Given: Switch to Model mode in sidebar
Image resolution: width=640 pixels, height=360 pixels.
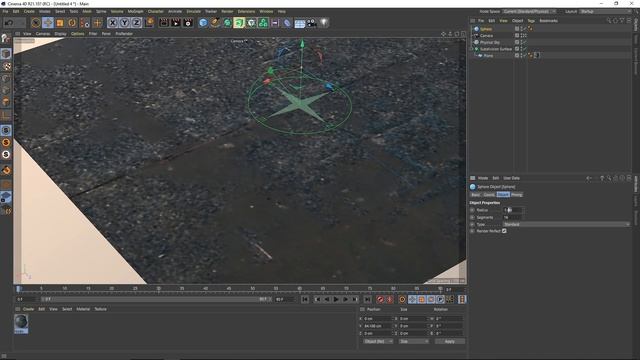Looking at the screenshot, I should (6, 53).
